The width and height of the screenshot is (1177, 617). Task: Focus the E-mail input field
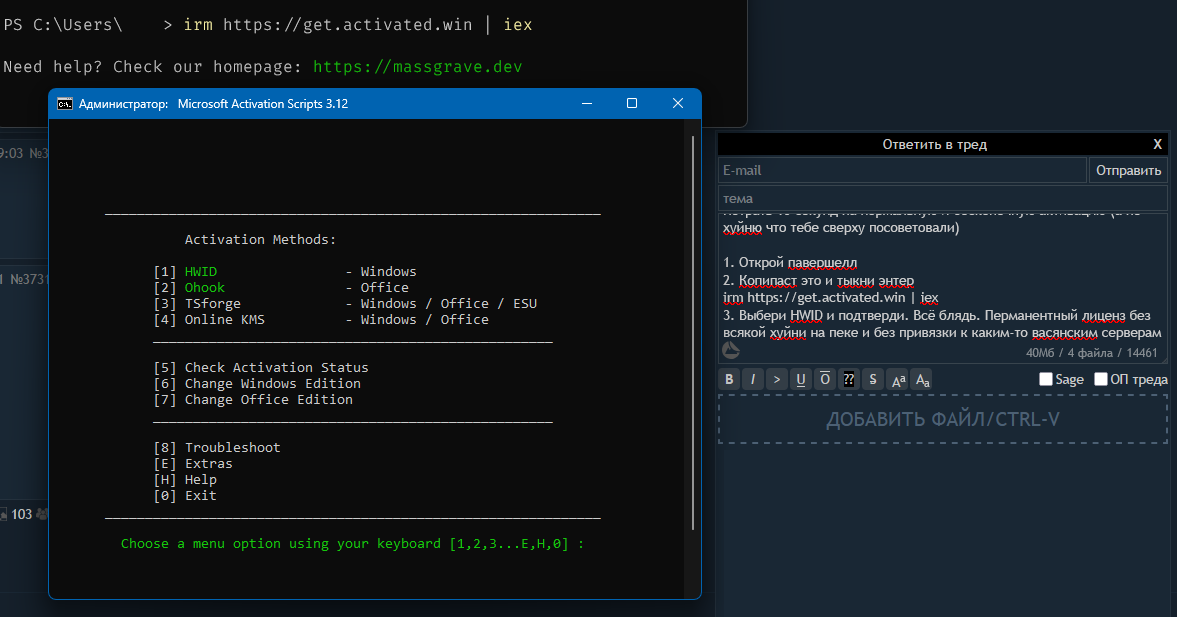(902, 170)
